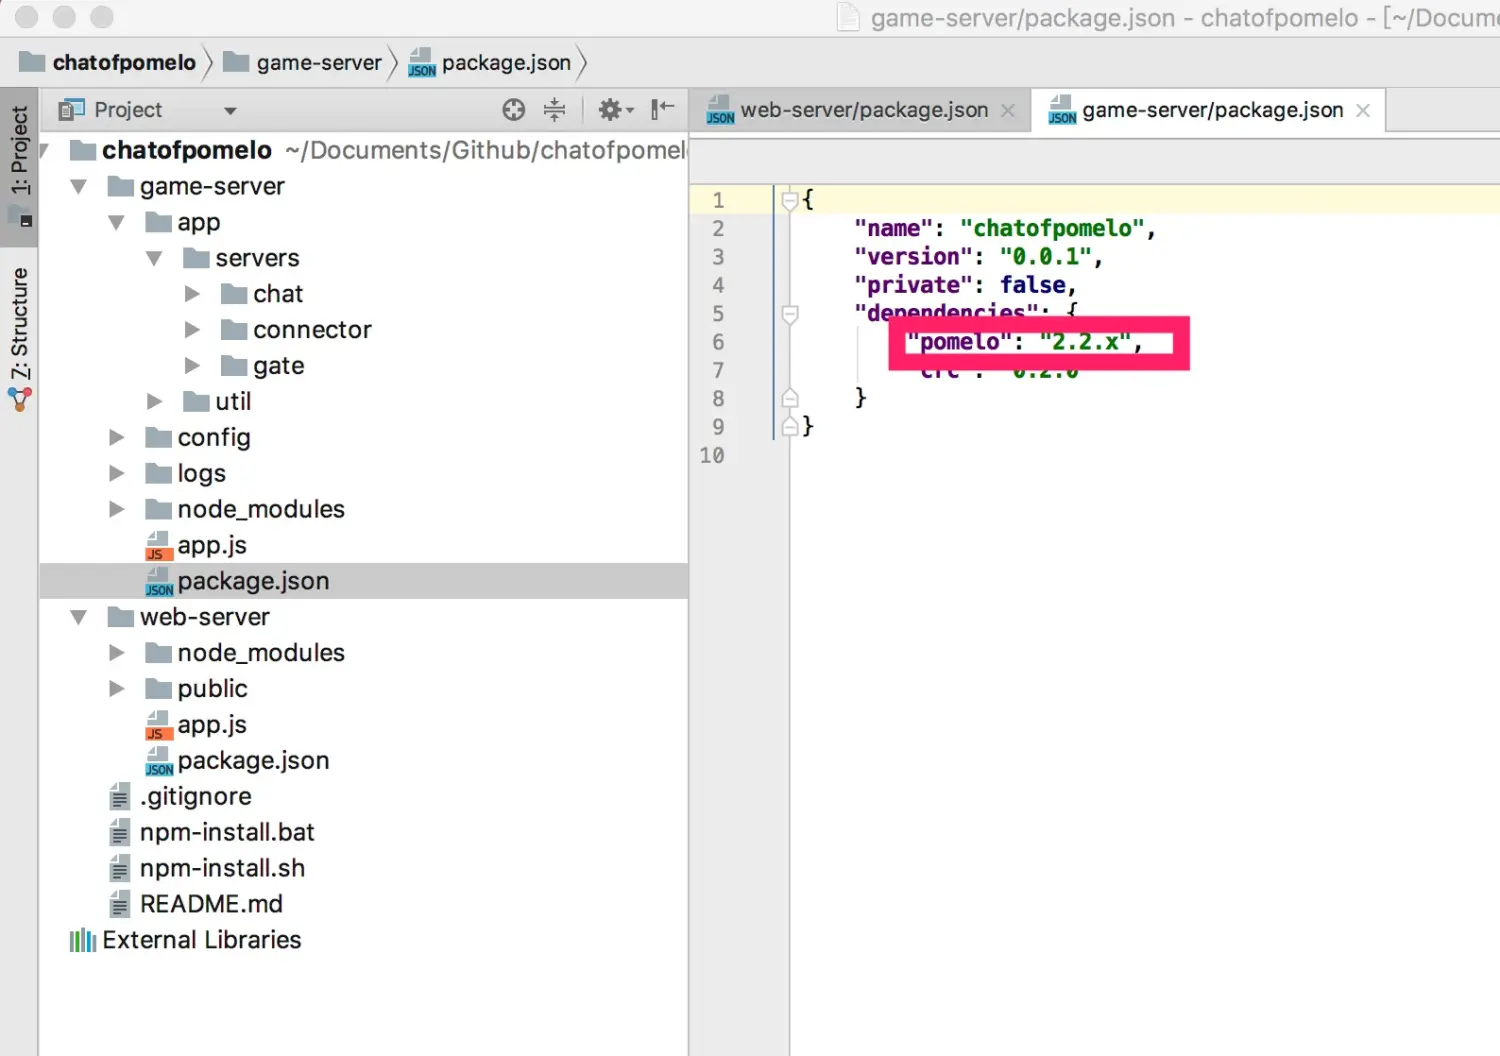Click line number 10 in the gutter
1500x1056 pixels.
coord(712,456)
